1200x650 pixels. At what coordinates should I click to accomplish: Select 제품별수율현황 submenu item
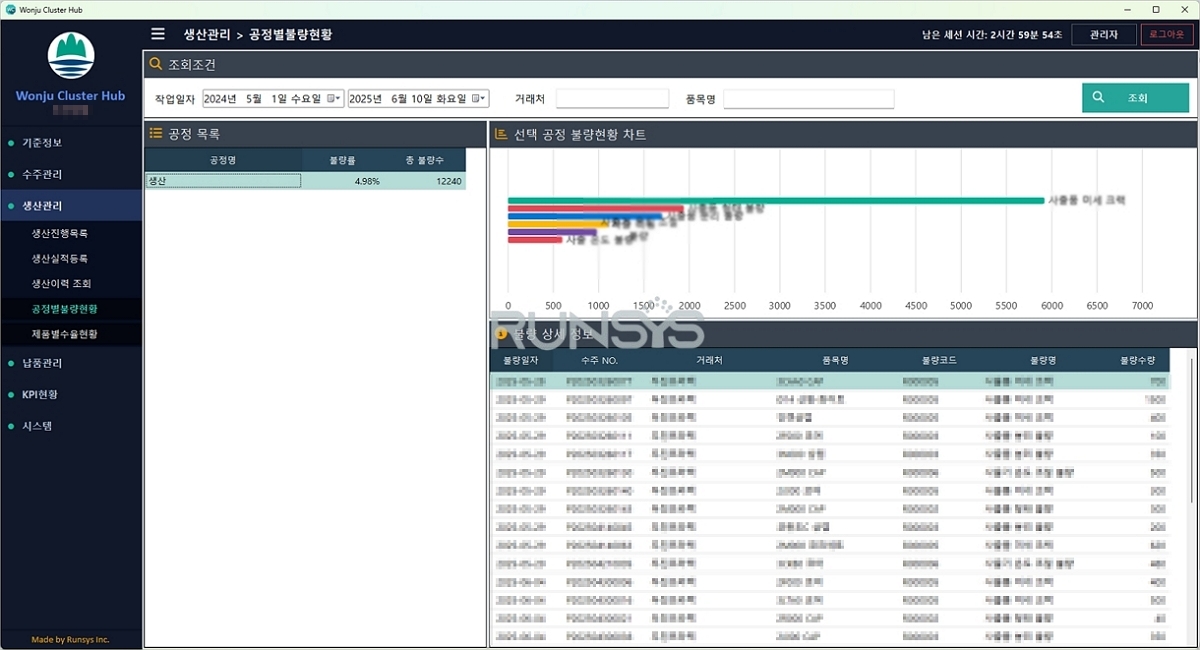click(x=64, y=334)
